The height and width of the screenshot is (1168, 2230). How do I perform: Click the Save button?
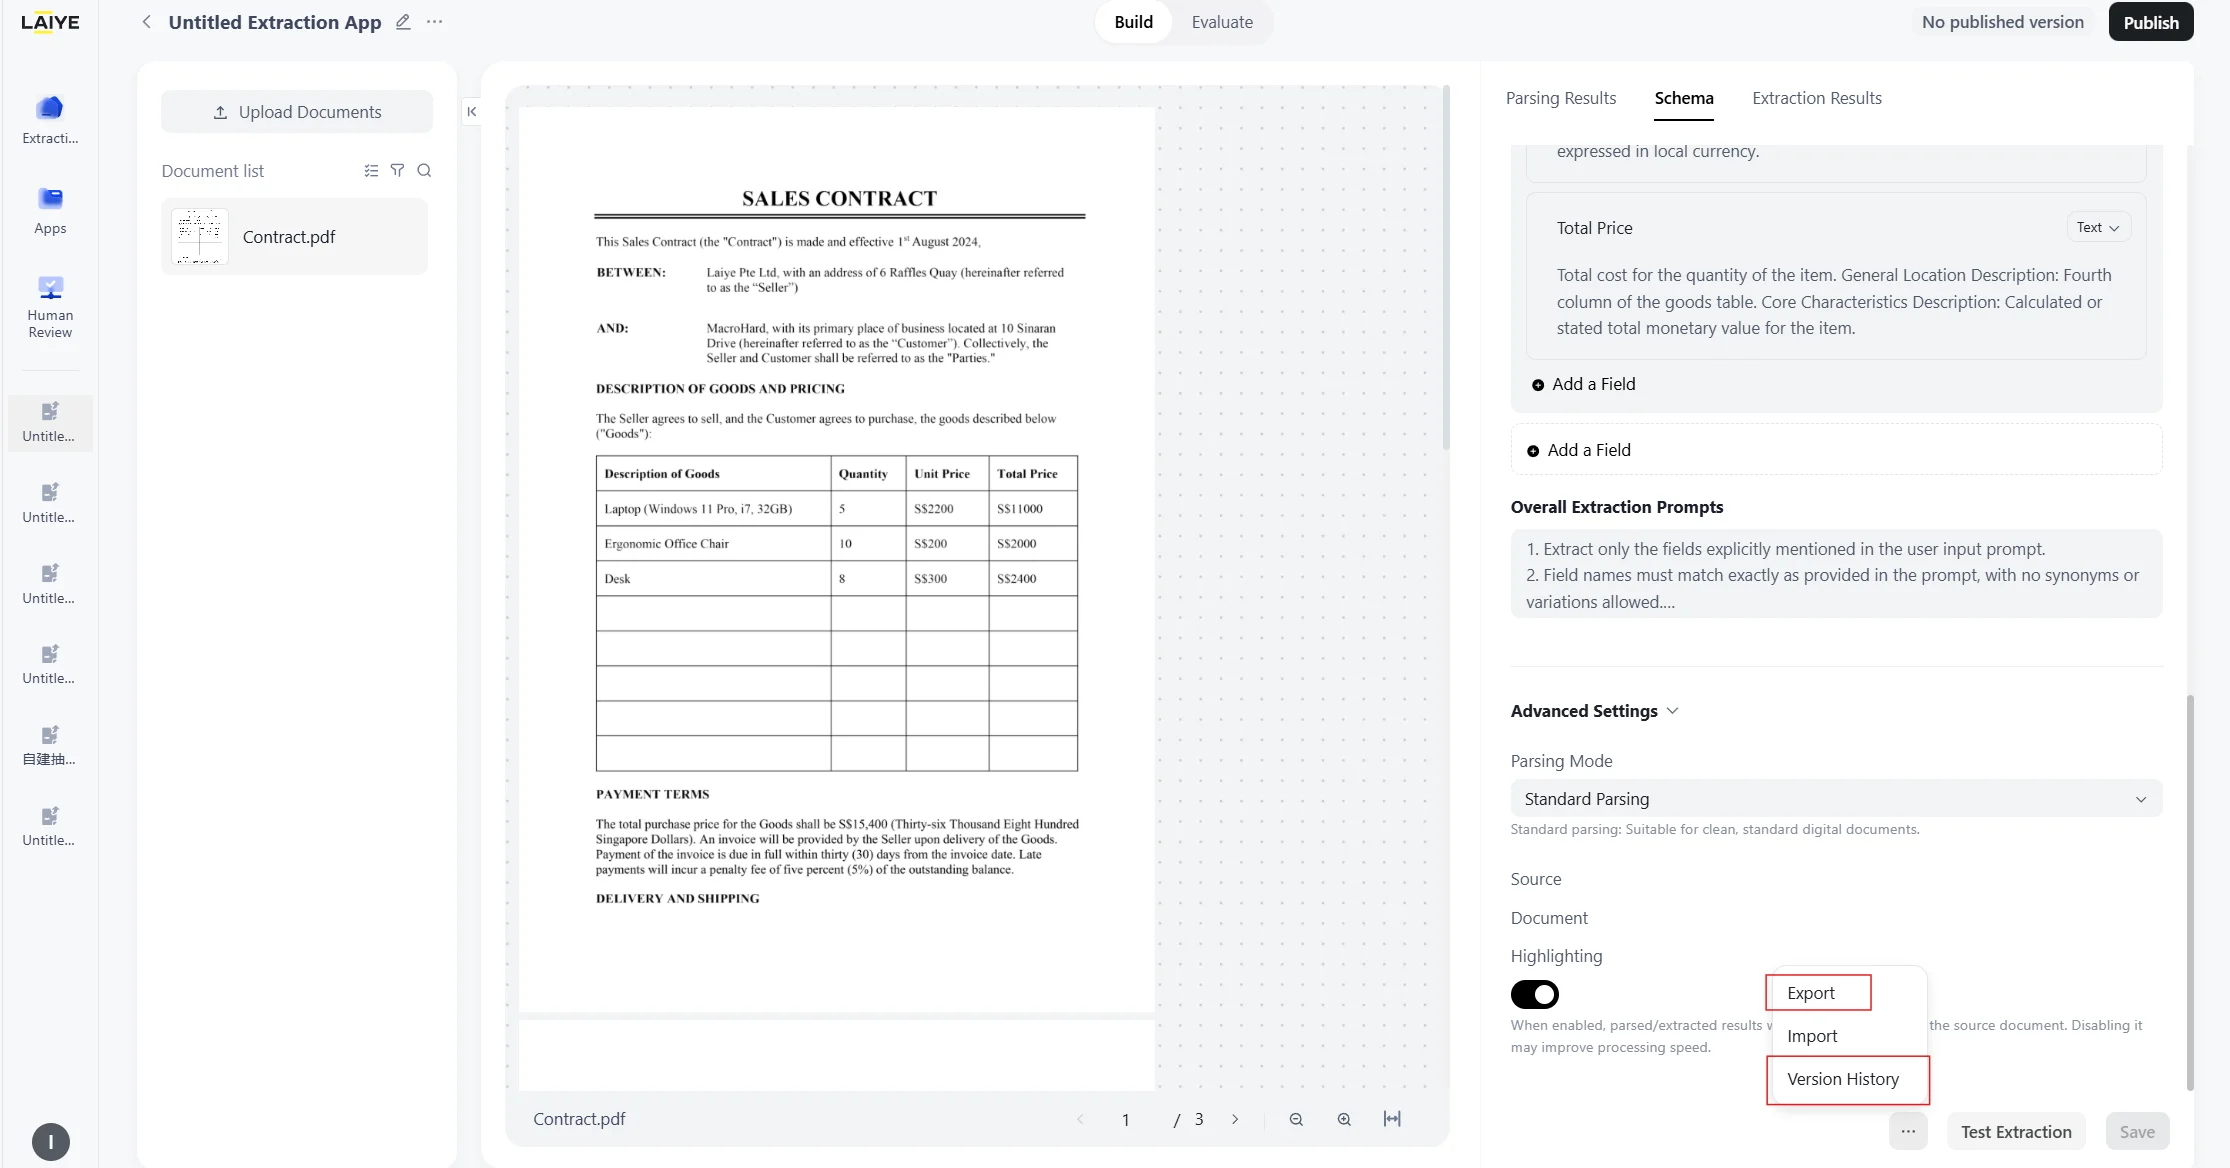pyautogui.click(x=2137, y=1132)
